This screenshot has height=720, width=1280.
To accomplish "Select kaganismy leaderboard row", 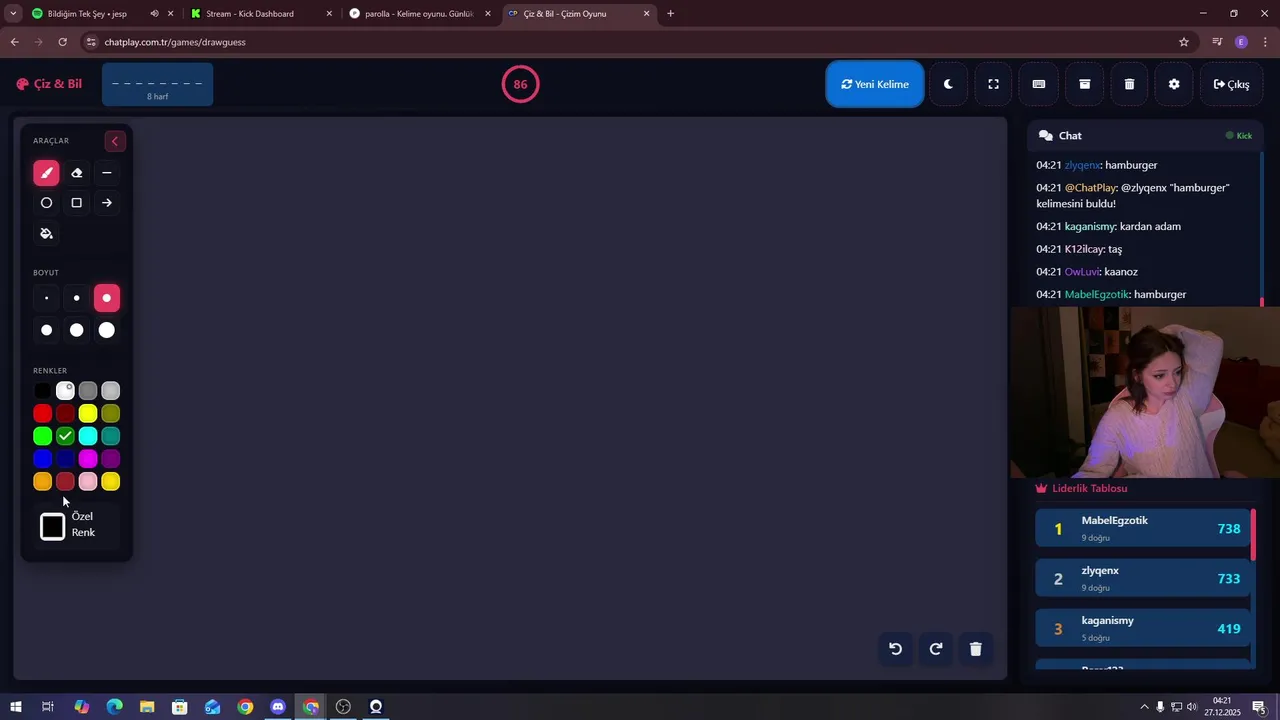I will (1143, 628).
